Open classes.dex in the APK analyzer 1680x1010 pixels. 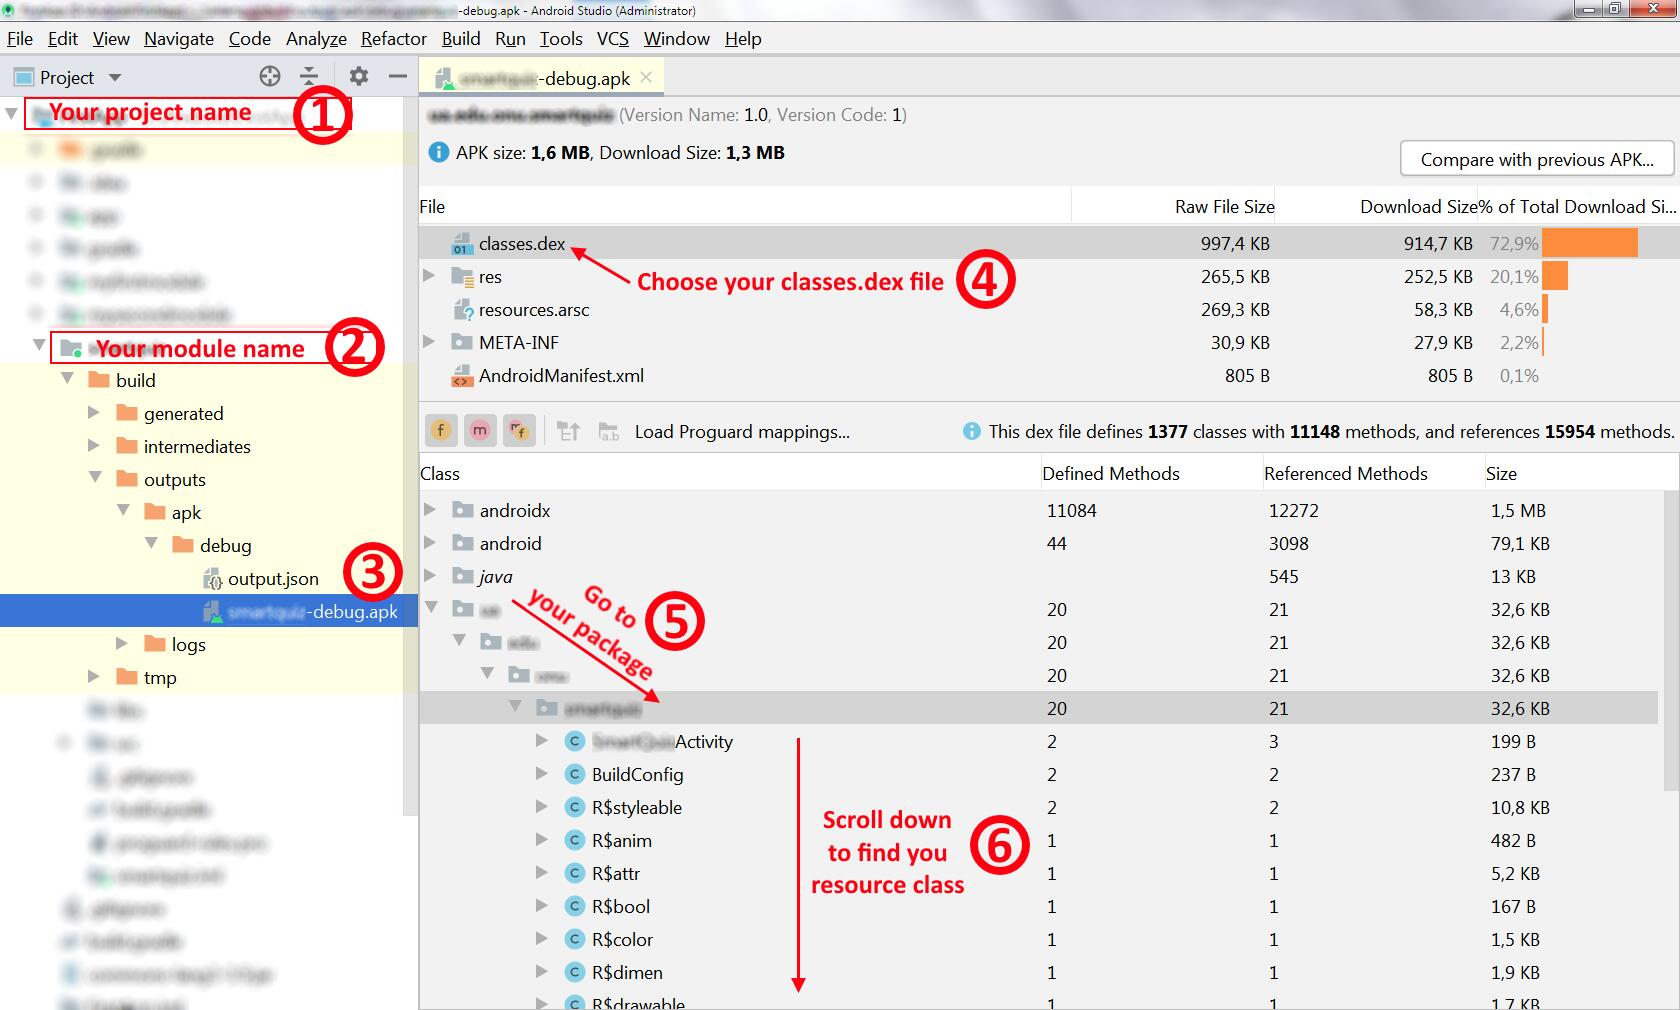click(x=520, y=243)
